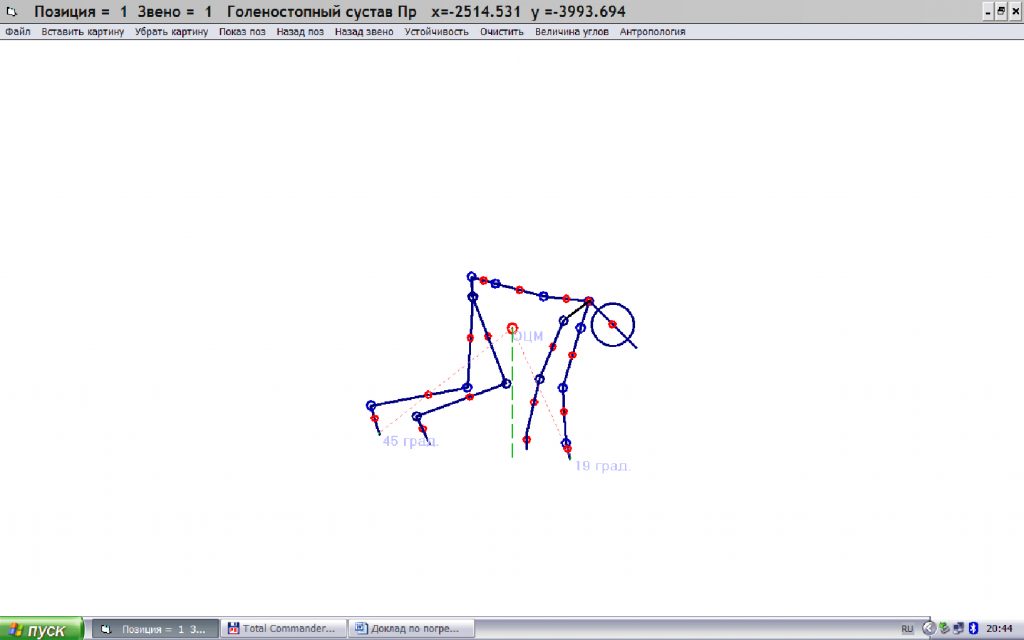The width and height of the screenshot is (1024, 640).
Task: Expand hidden system tray icons arrow
Action: pos(928,629)
